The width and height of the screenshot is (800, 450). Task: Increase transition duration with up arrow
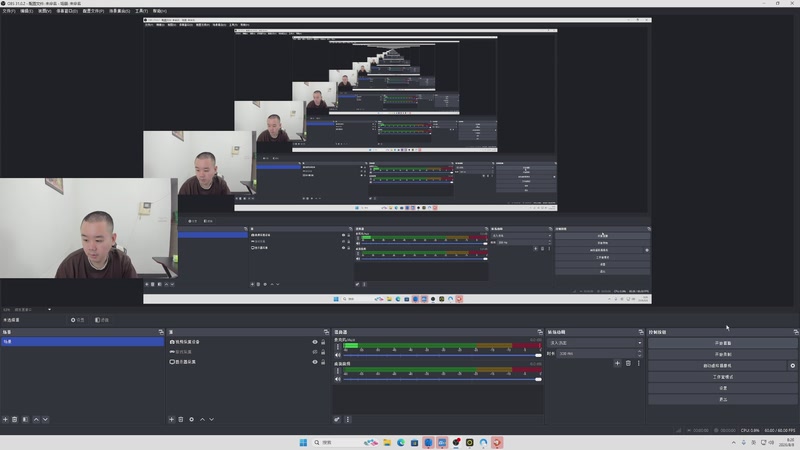[x=640, y=352]
